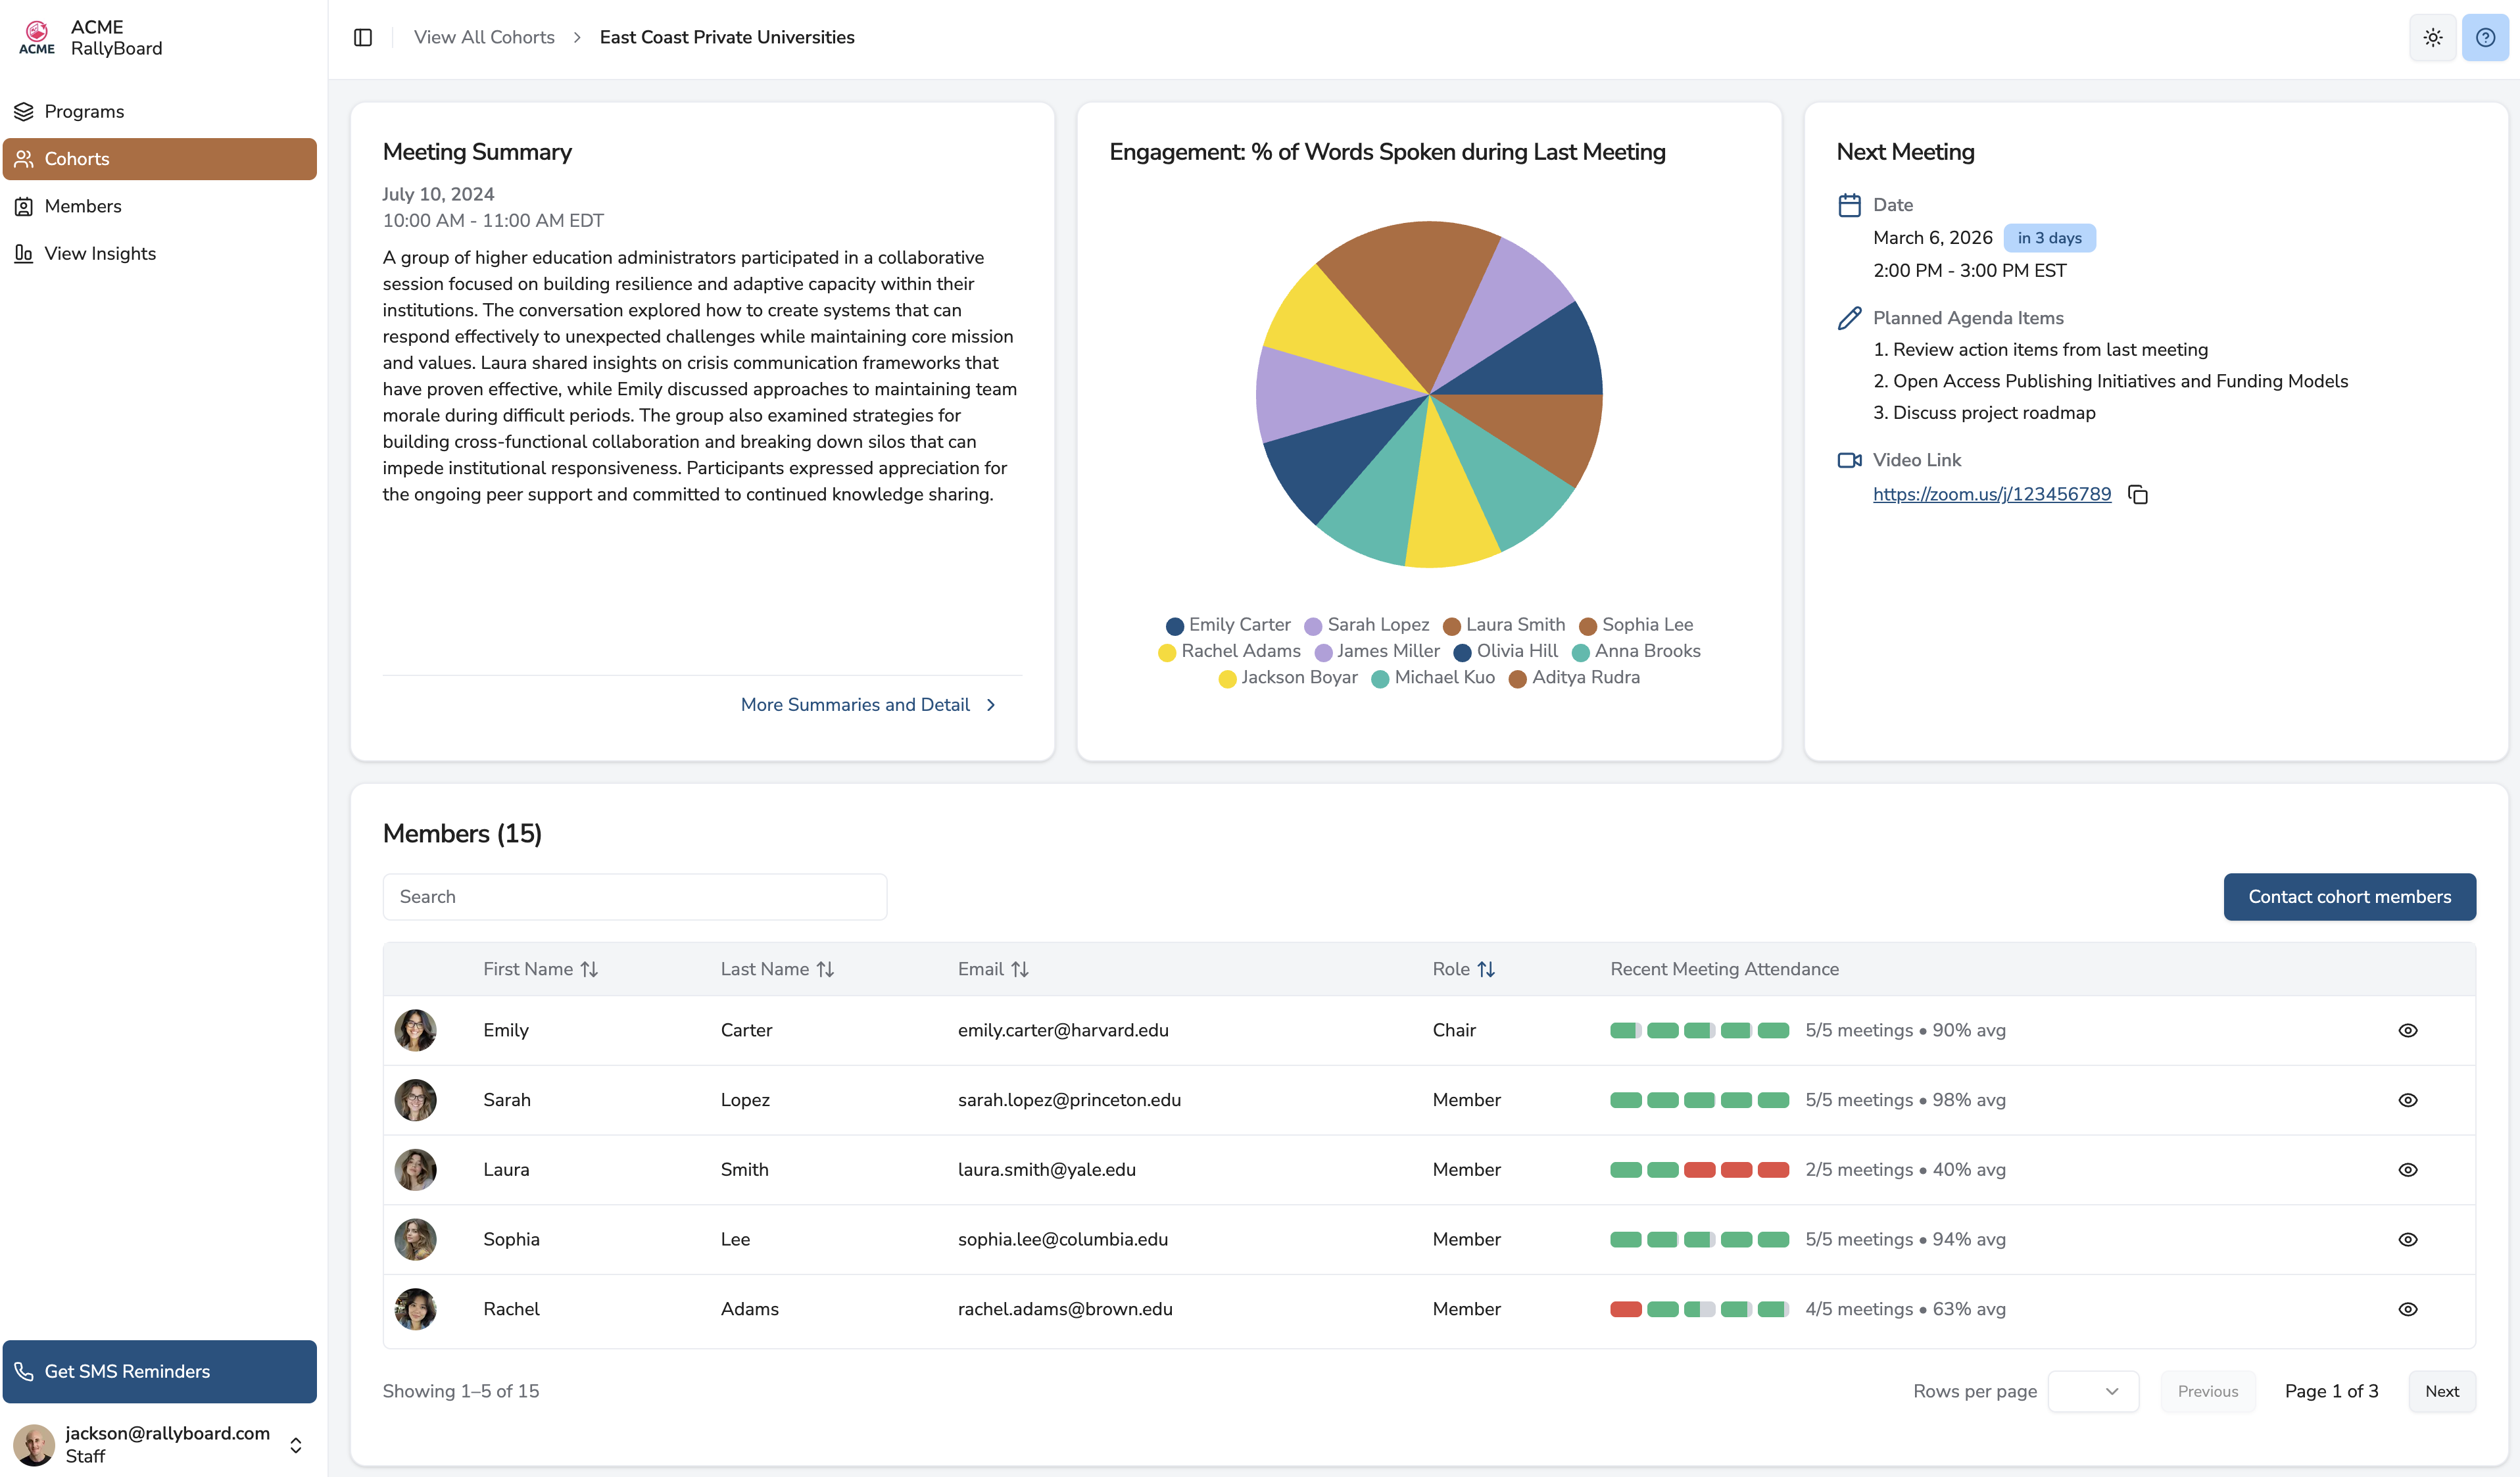Open help via question mark icon
The image size is (2520, 1477).
click(x=2485, y=37)
